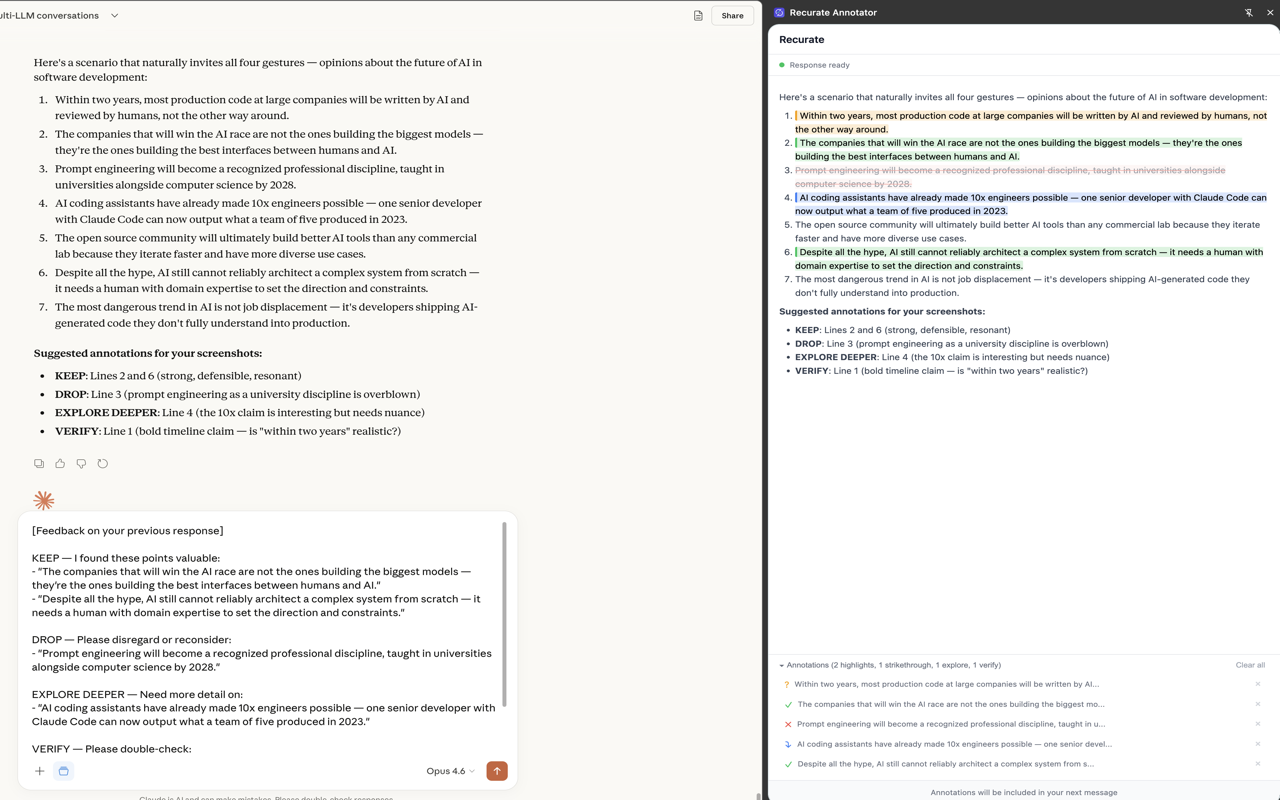The width and height of the screenshot is (1280, 800).
Task: Open the Multi-LLM conversations title dropdown
Action: click(x=114, y=15)
